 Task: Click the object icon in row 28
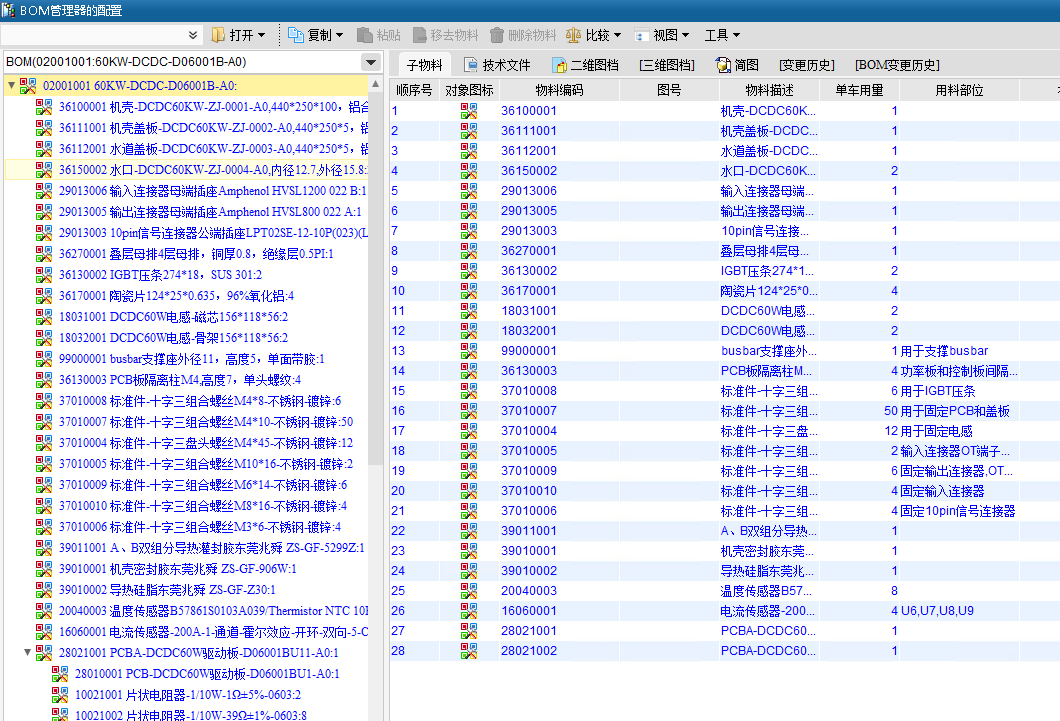pos(469,651)
